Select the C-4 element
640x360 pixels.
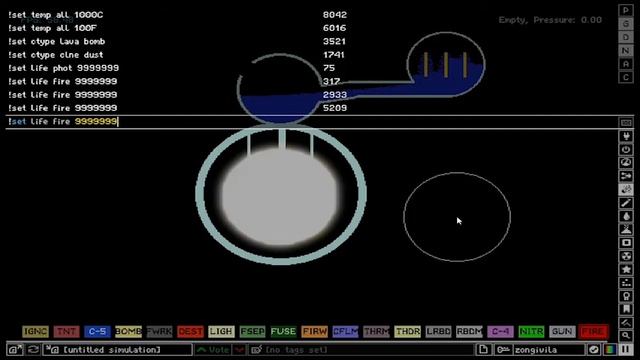pos(500,331)
